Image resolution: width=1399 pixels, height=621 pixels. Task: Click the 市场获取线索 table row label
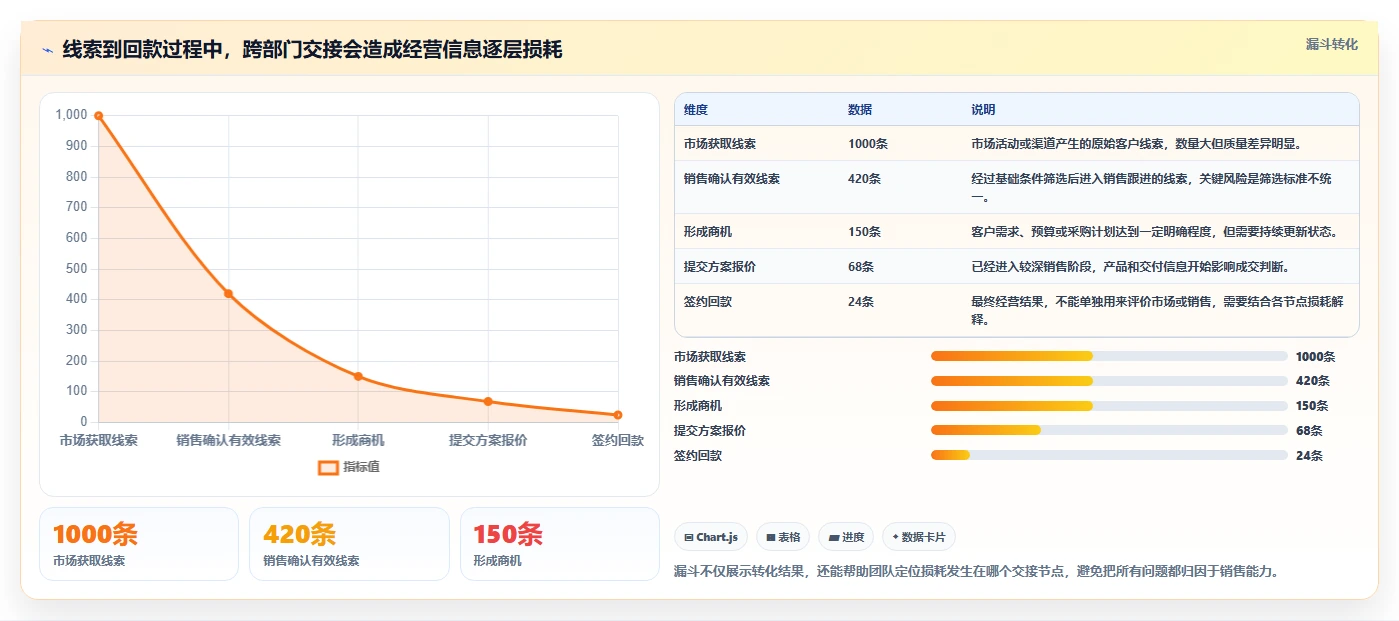[720, 144]
